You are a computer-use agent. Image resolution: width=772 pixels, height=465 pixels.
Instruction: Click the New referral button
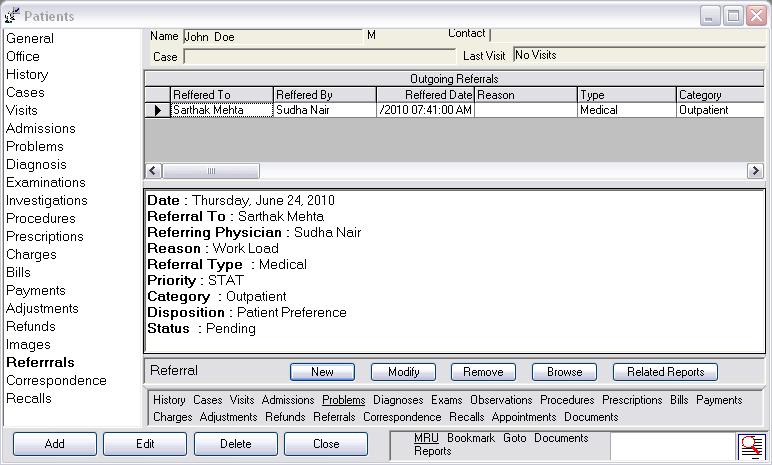[322, 372]
